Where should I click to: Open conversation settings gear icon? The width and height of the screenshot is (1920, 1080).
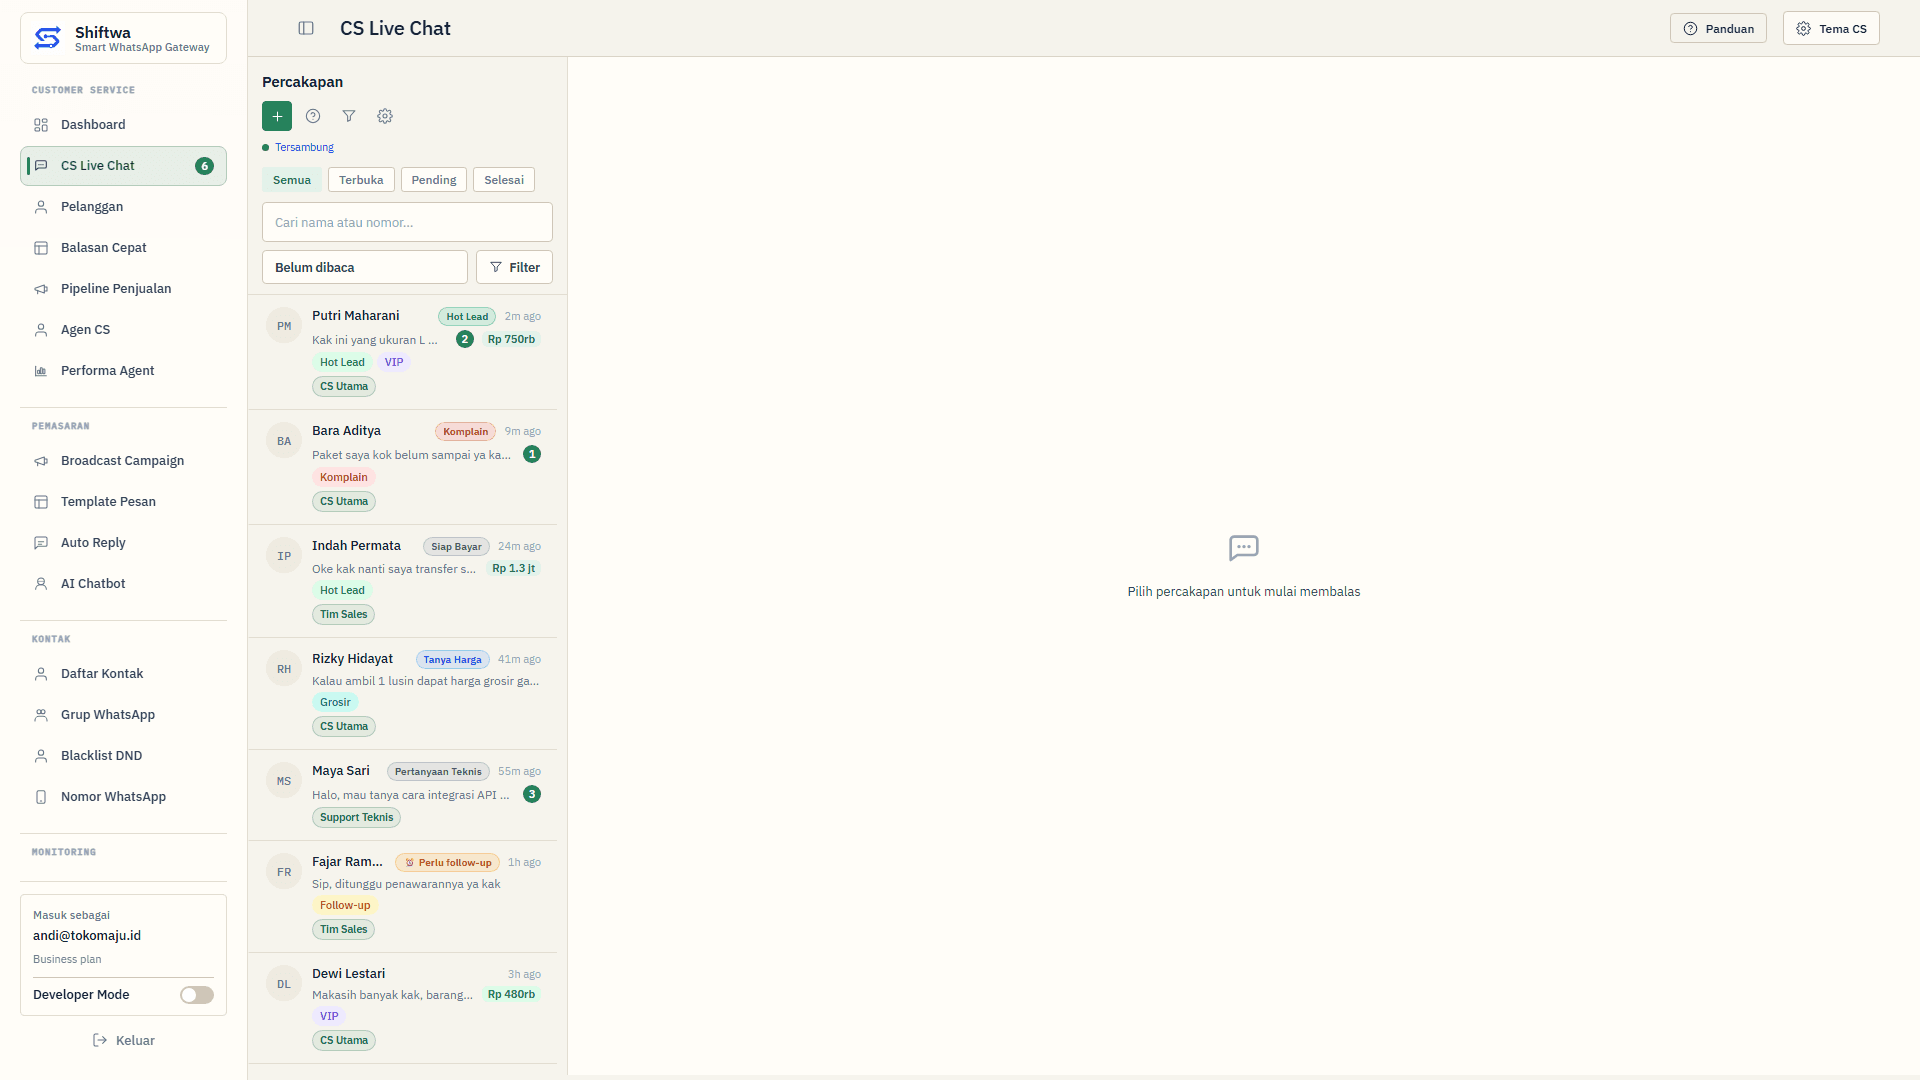(x=385, y=116)
